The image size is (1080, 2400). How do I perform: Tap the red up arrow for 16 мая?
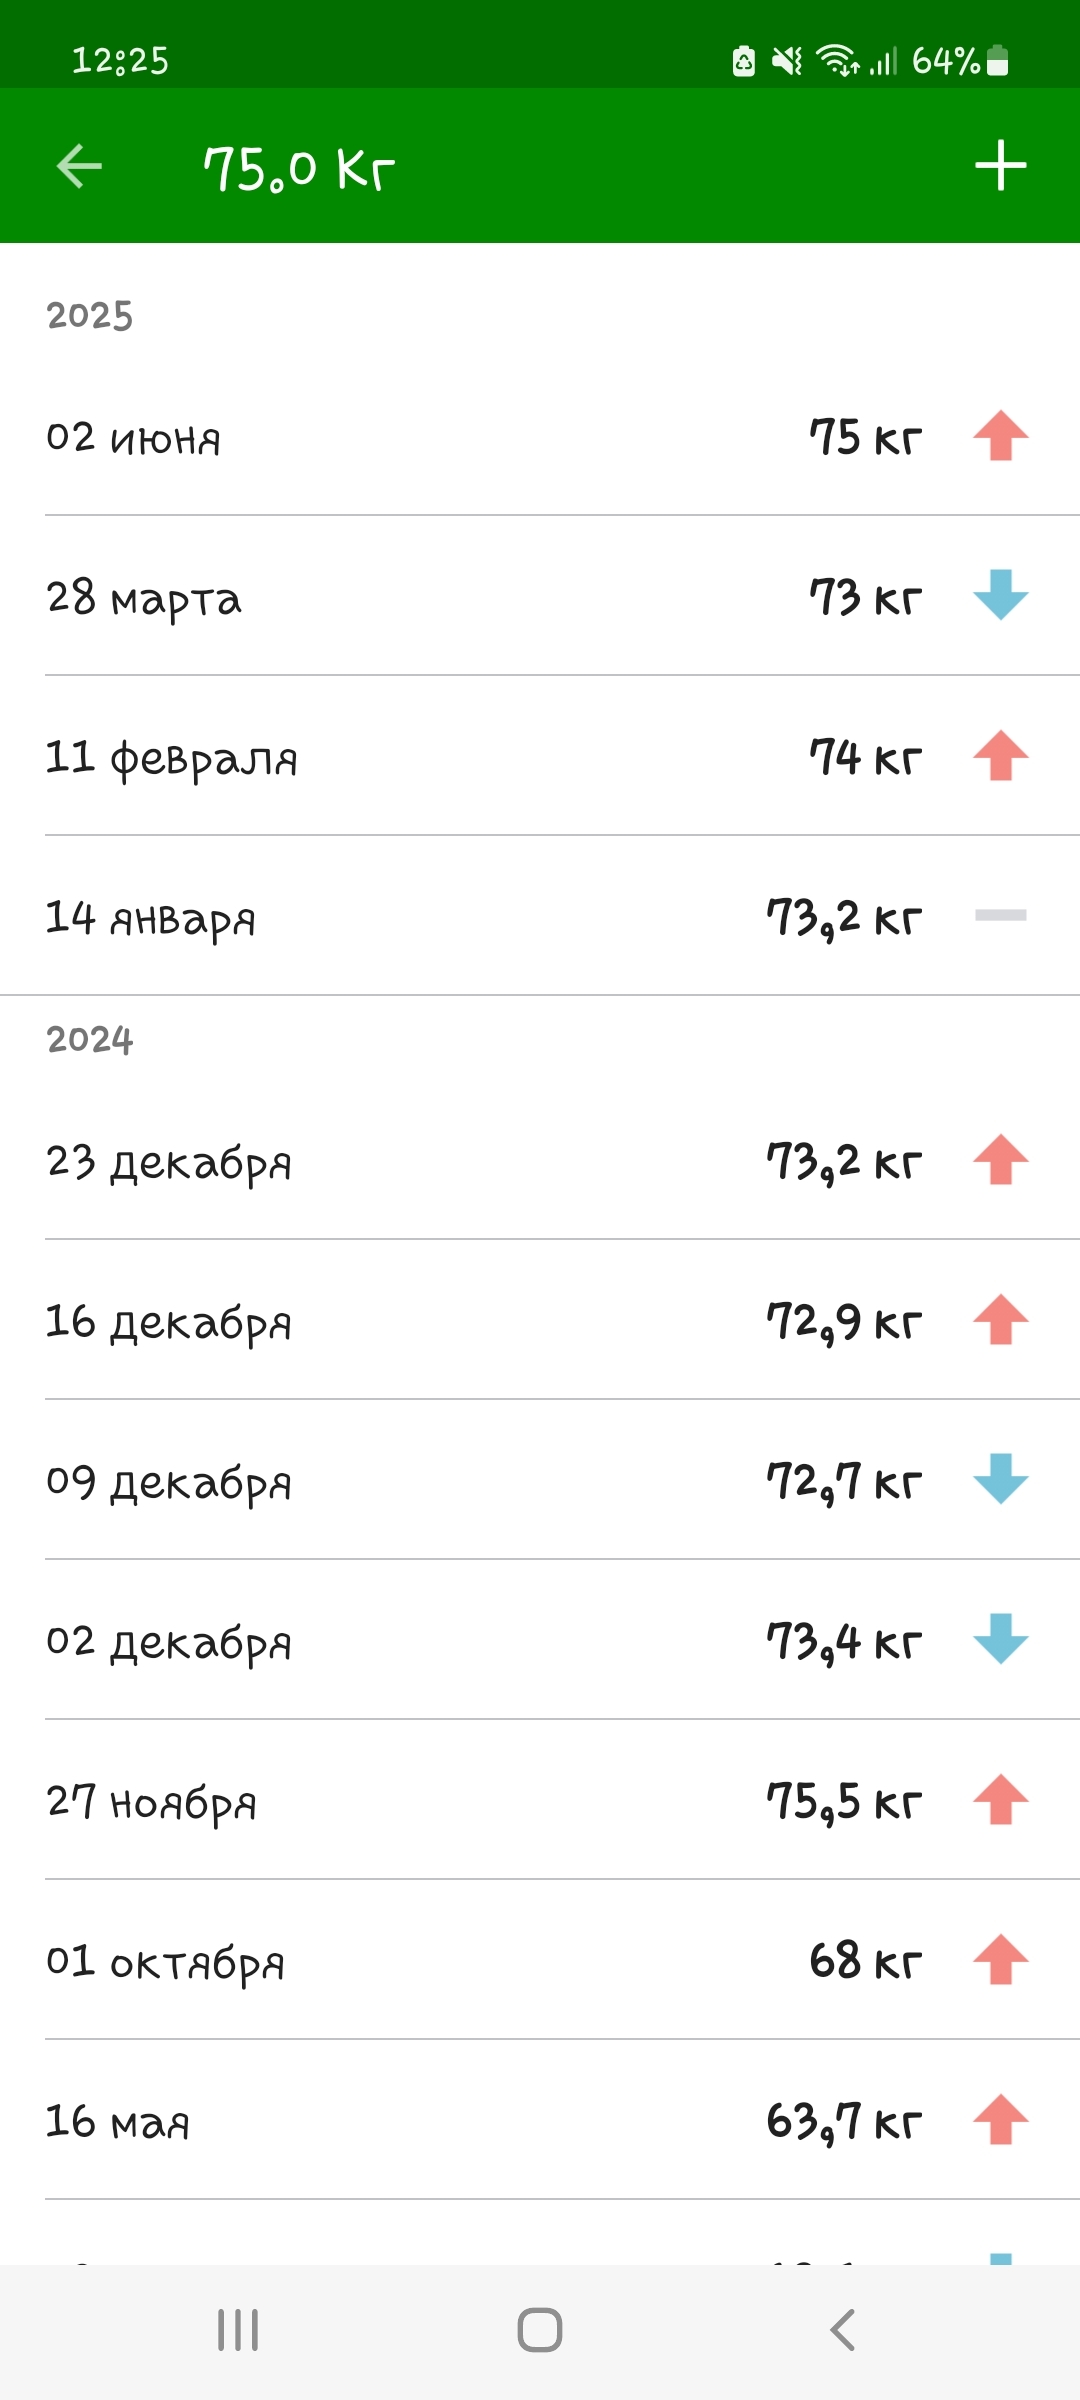coord(1001,2120)
